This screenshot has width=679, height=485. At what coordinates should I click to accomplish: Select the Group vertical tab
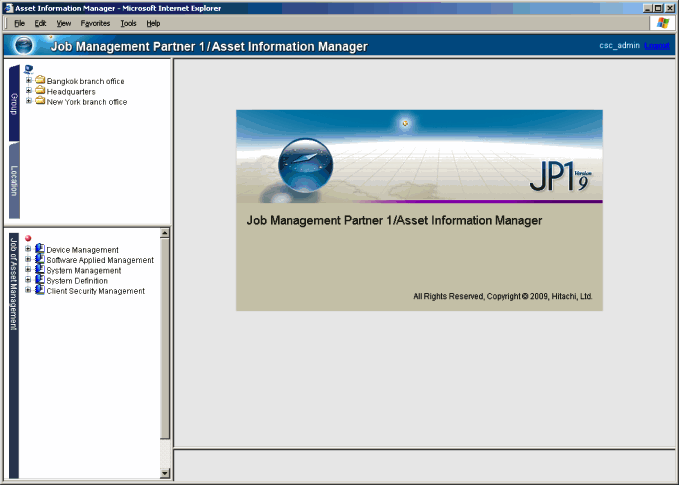(x=14, y=103)
